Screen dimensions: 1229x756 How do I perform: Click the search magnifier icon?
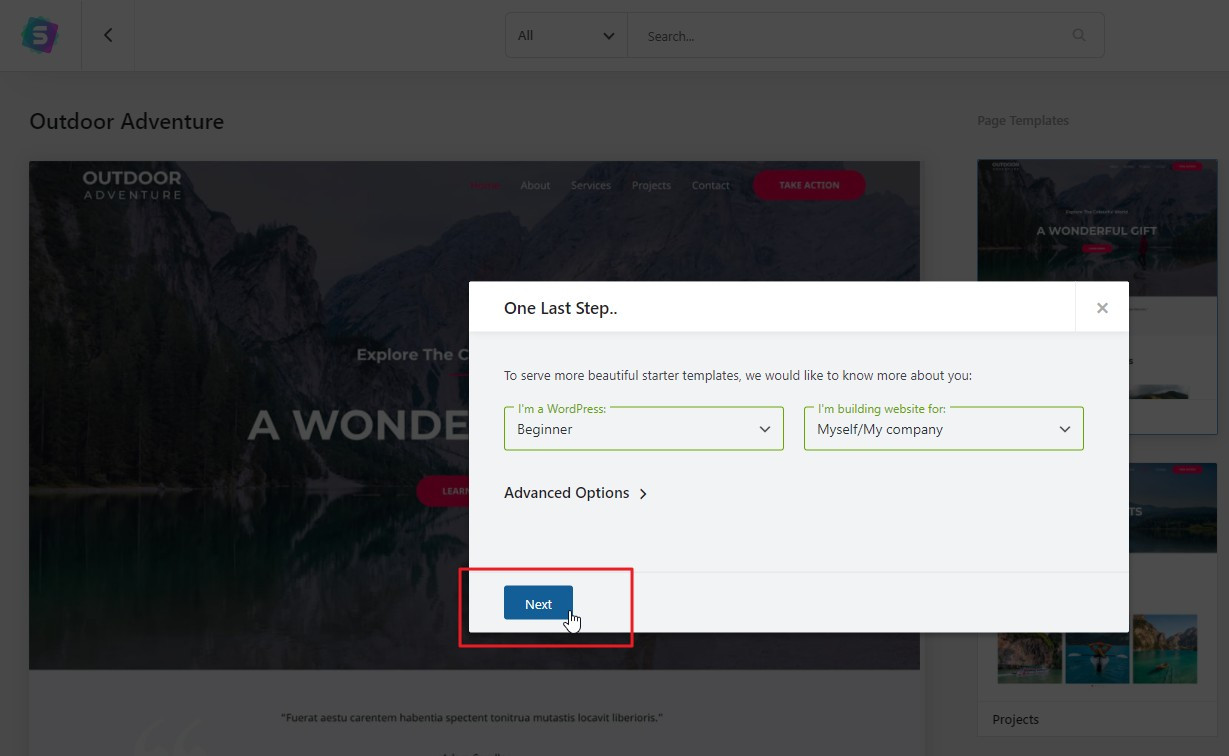coord(1079,35)
